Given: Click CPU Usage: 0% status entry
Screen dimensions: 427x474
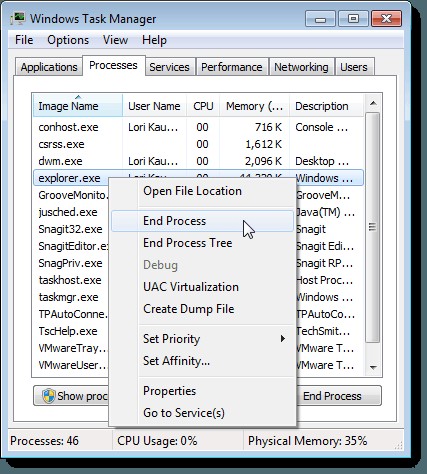Looking at the screenshot, I should (157, 441).
